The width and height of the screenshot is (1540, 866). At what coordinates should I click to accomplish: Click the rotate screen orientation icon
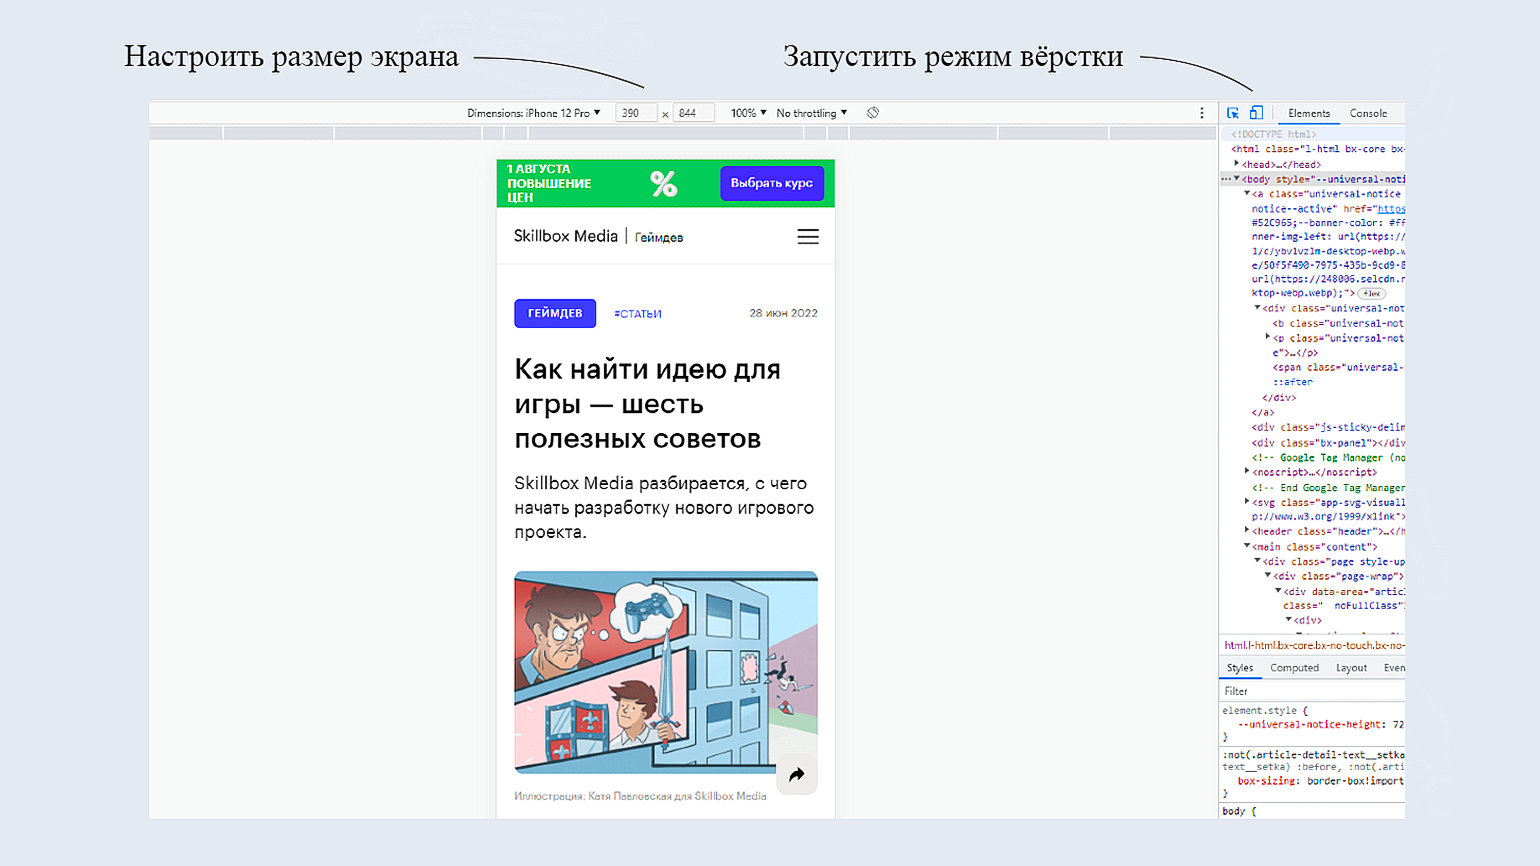click(x=873, y=113)
